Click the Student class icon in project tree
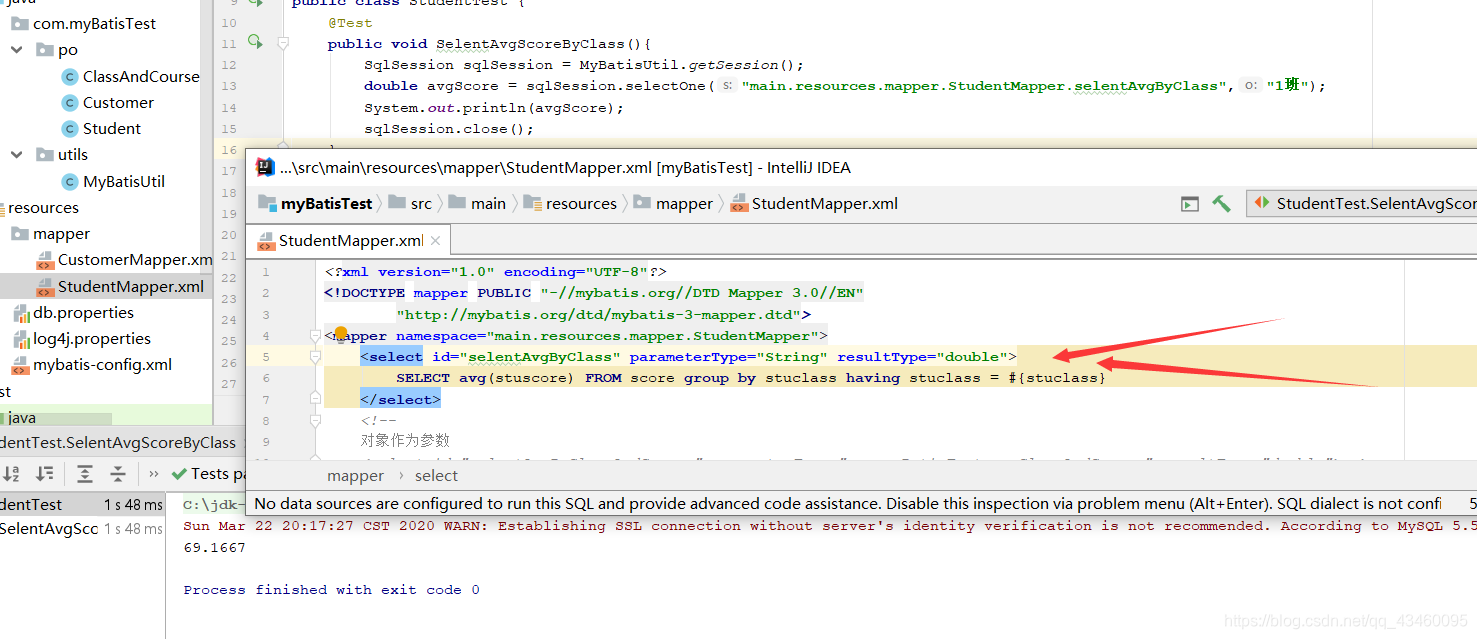The height and width of the screenshot is (639, 1477). 69,128
